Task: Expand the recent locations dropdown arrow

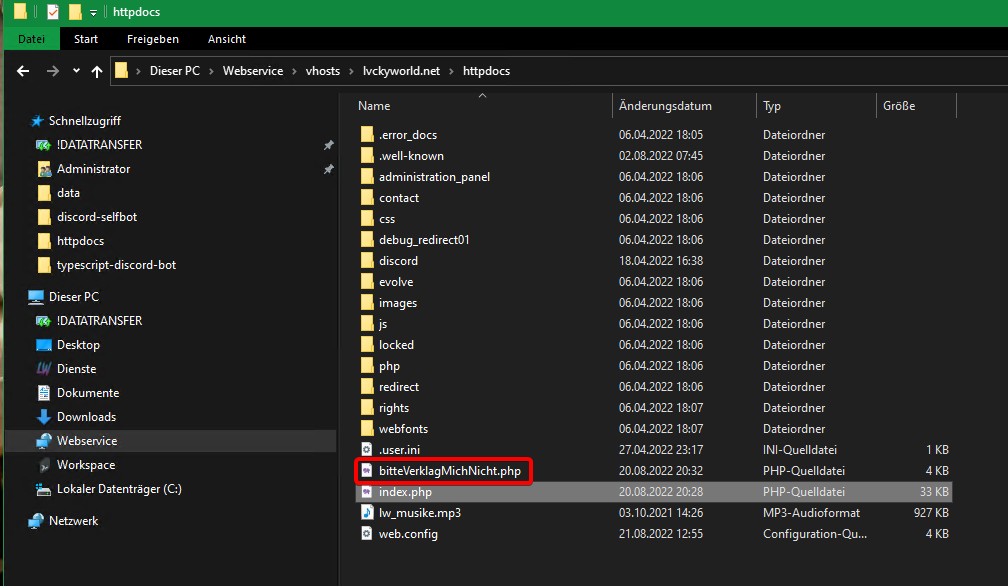Action: [76, 71]
